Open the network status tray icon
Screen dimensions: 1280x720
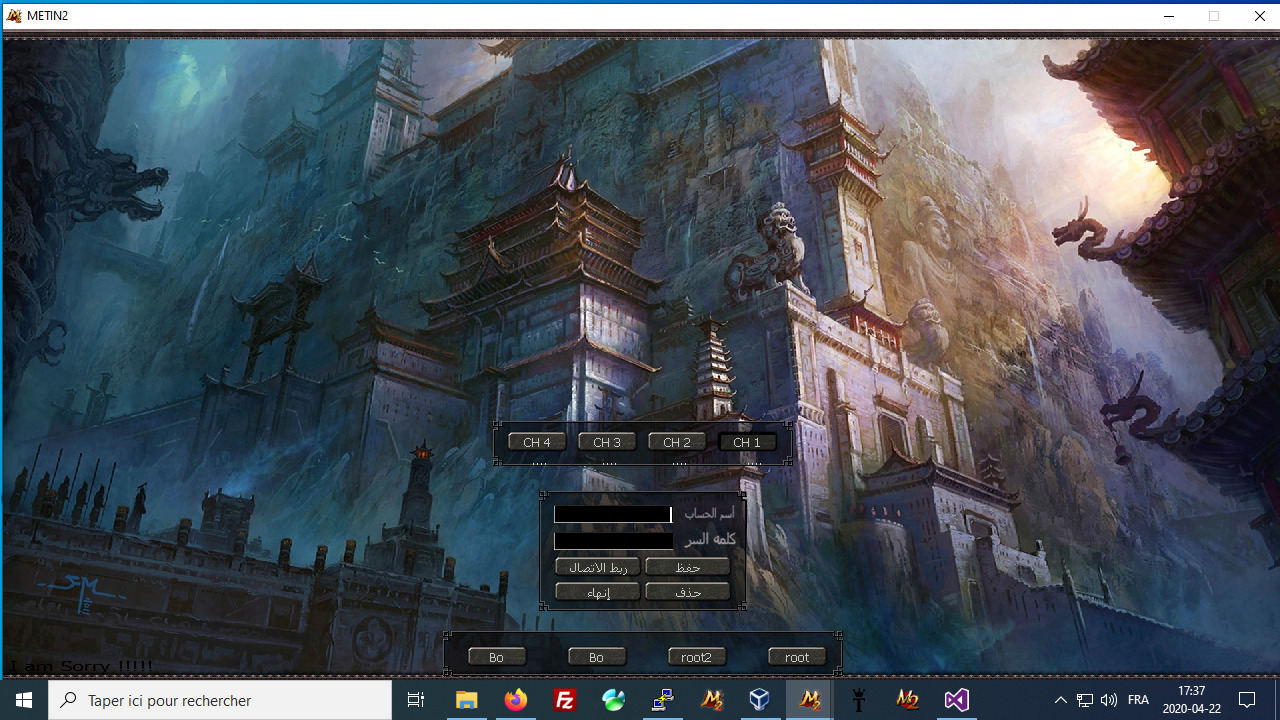pos(1085,700)
